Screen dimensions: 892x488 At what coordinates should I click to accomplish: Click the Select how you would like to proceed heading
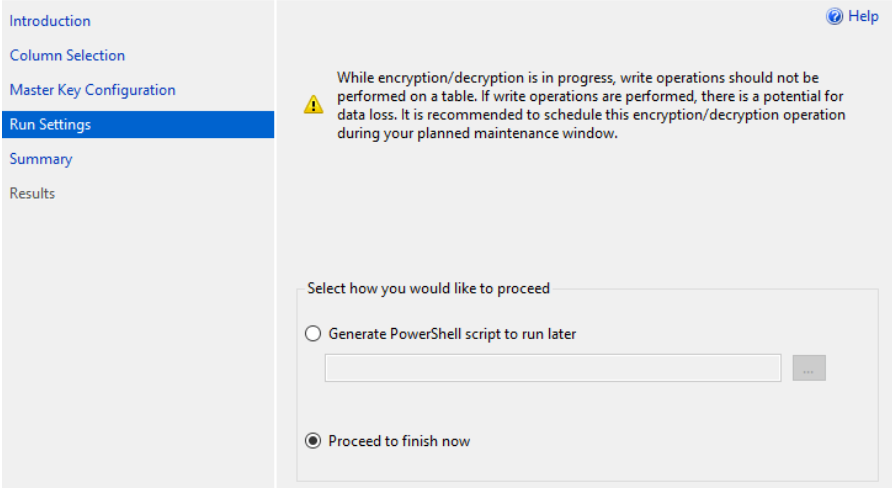(428, 288)
